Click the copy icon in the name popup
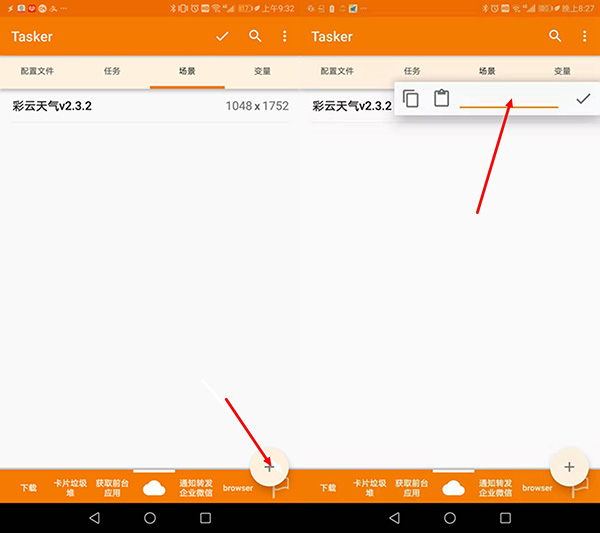Image resolution: width=600 pixels, height=533 pixels. click(x=411, y=99)
